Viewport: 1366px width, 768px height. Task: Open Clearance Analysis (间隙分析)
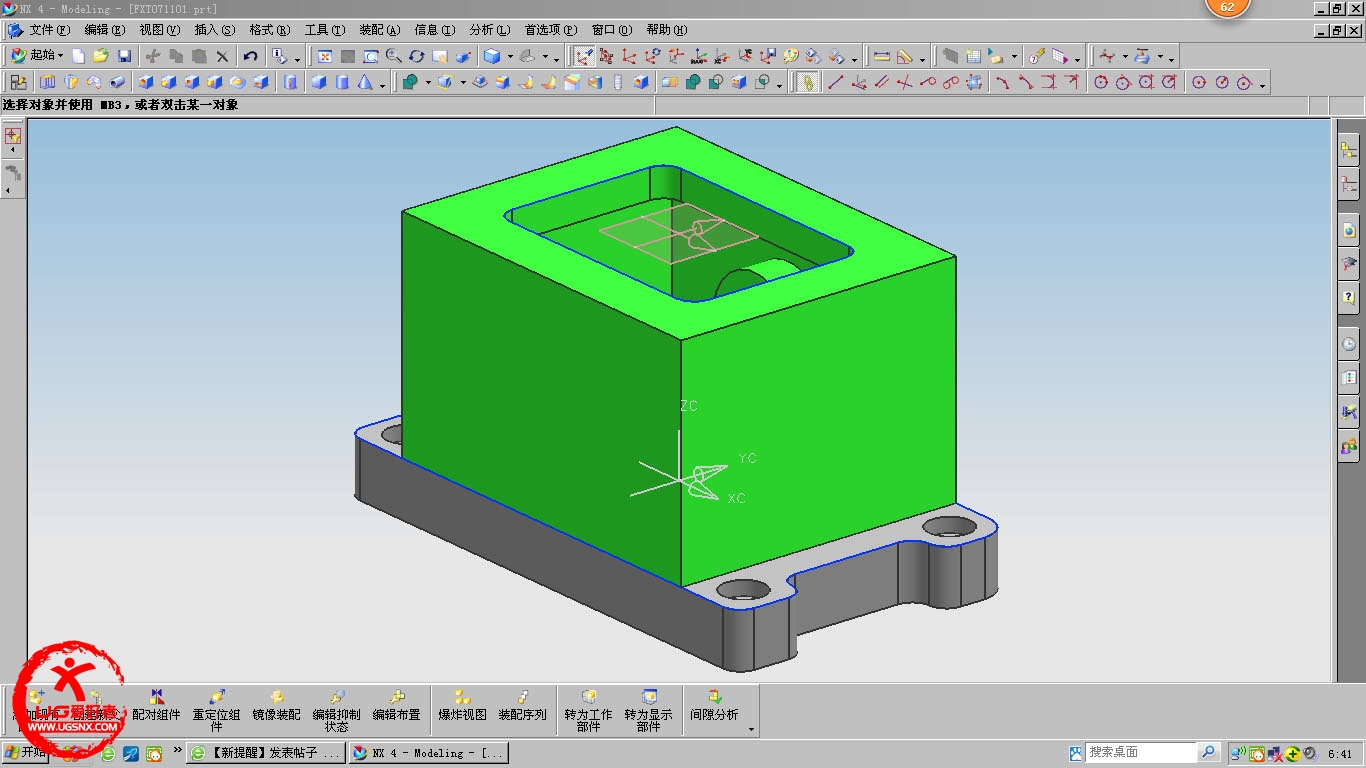(x=714, y=706)
